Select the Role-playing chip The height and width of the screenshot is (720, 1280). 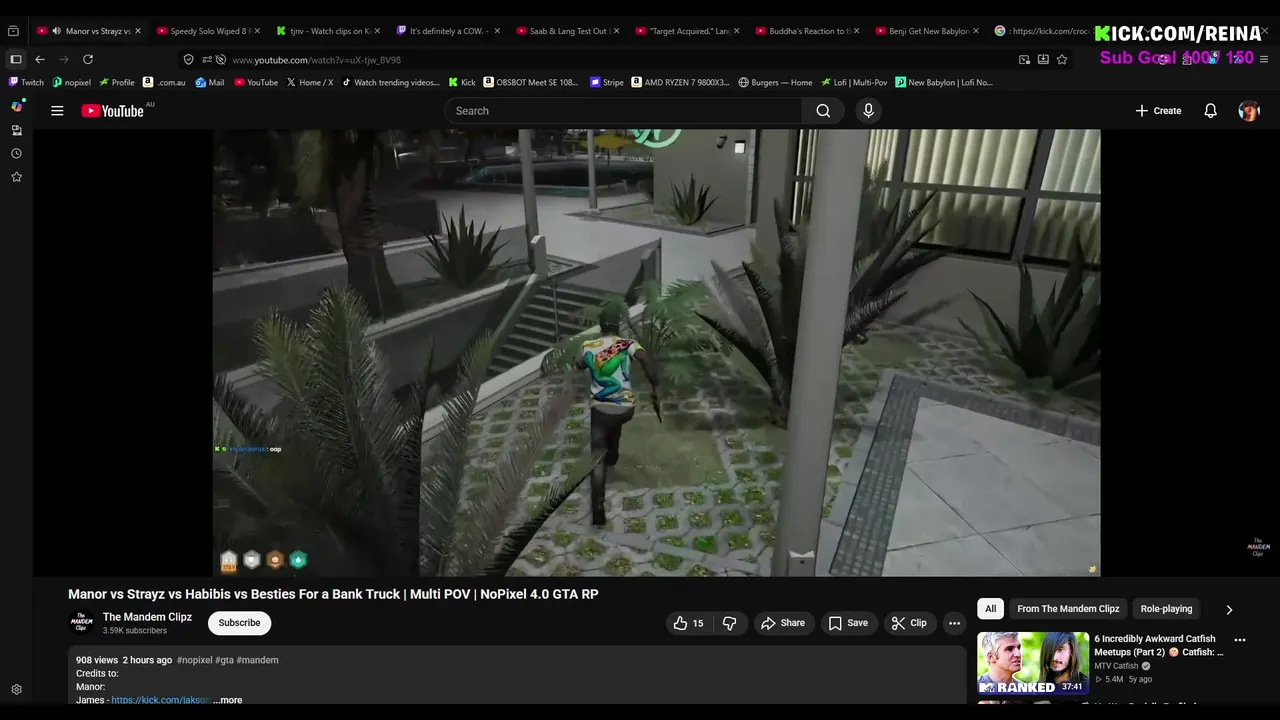click(1166, 609)
